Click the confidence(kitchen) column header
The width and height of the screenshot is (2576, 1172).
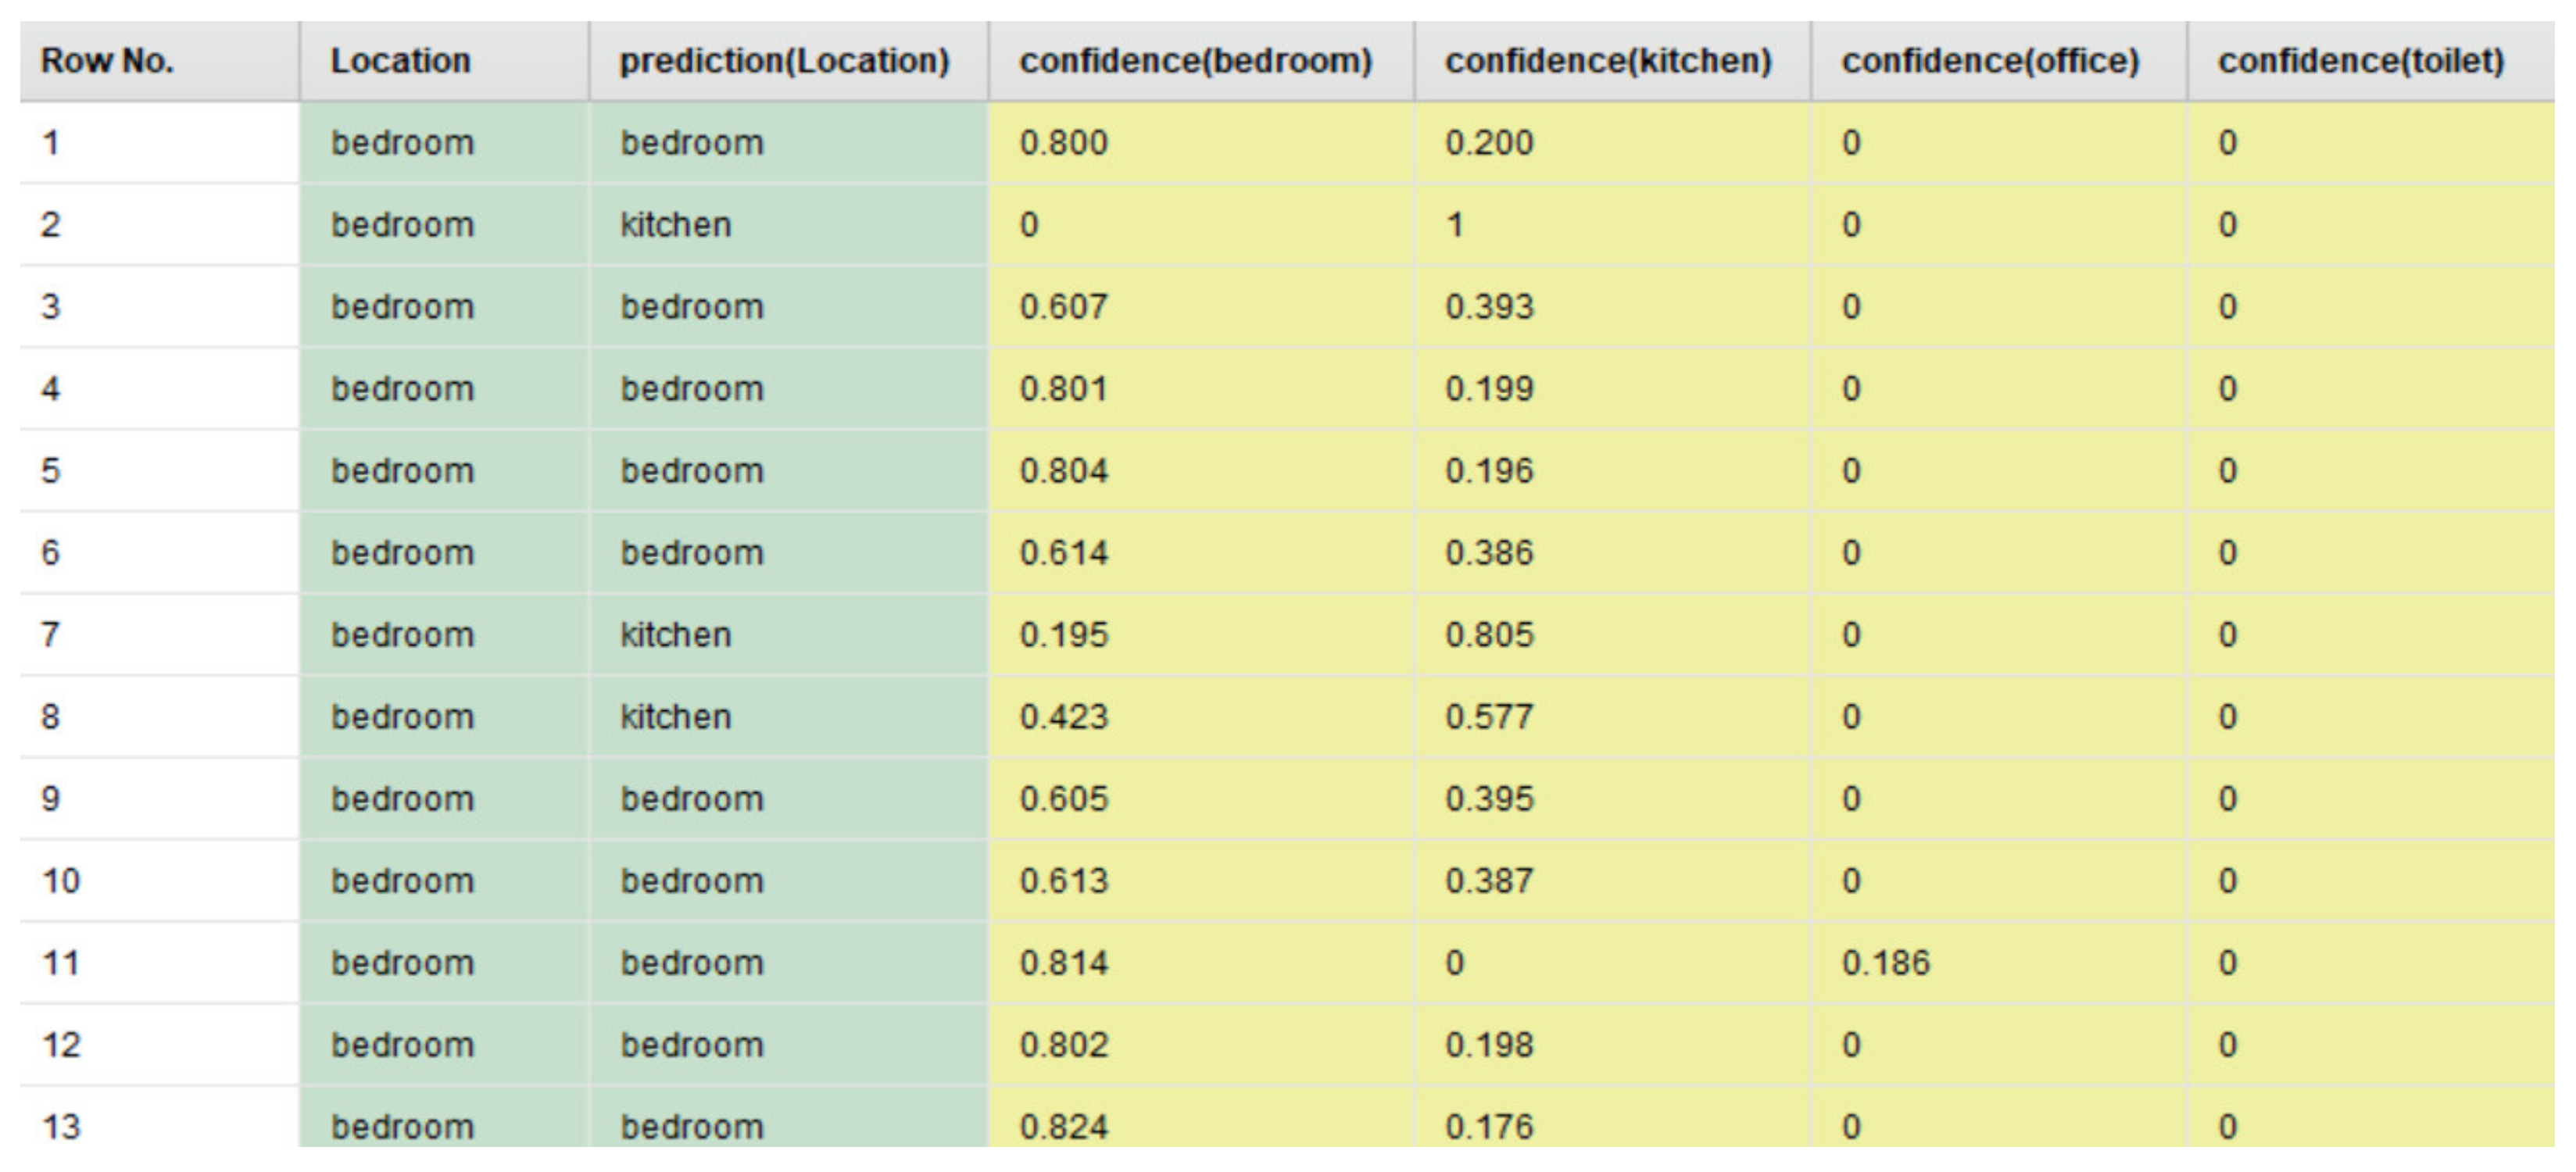(1607, 61)
